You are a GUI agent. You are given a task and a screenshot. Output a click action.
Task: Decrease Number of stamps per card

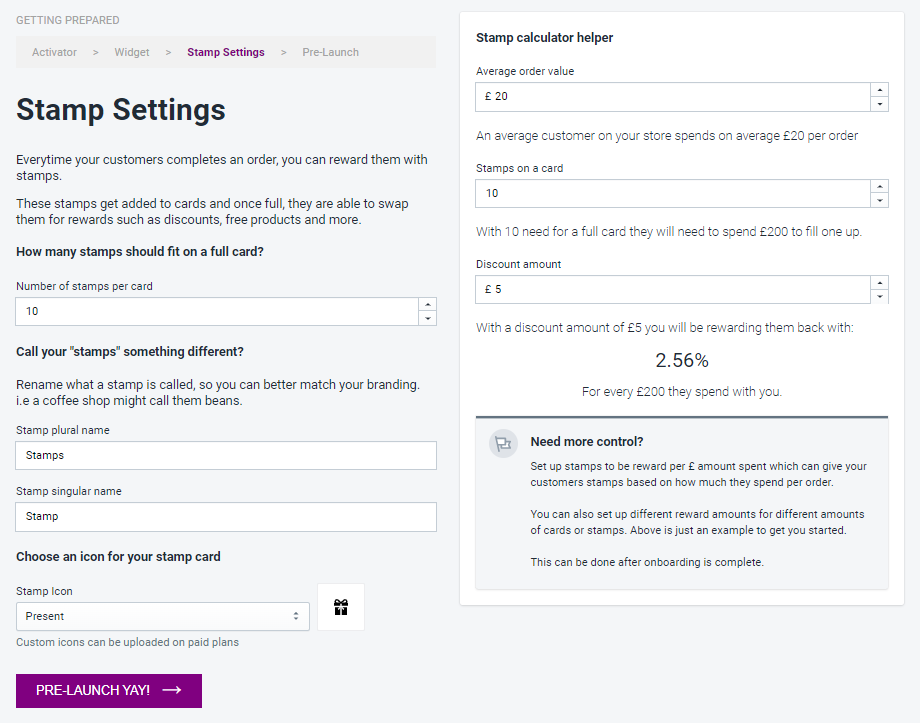point(428,318)
